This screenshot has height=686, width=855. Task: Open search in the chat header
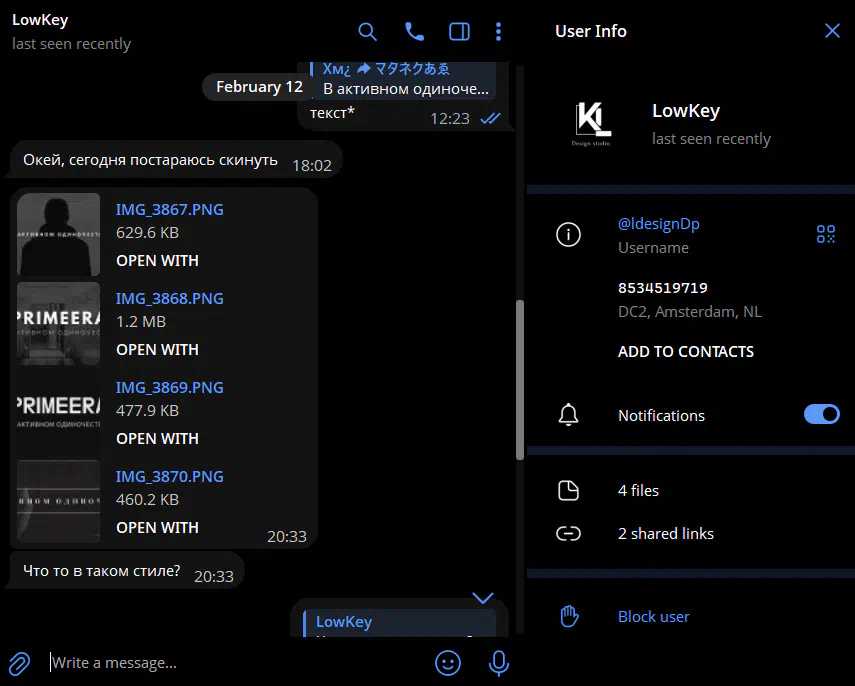tap(367, 32)
